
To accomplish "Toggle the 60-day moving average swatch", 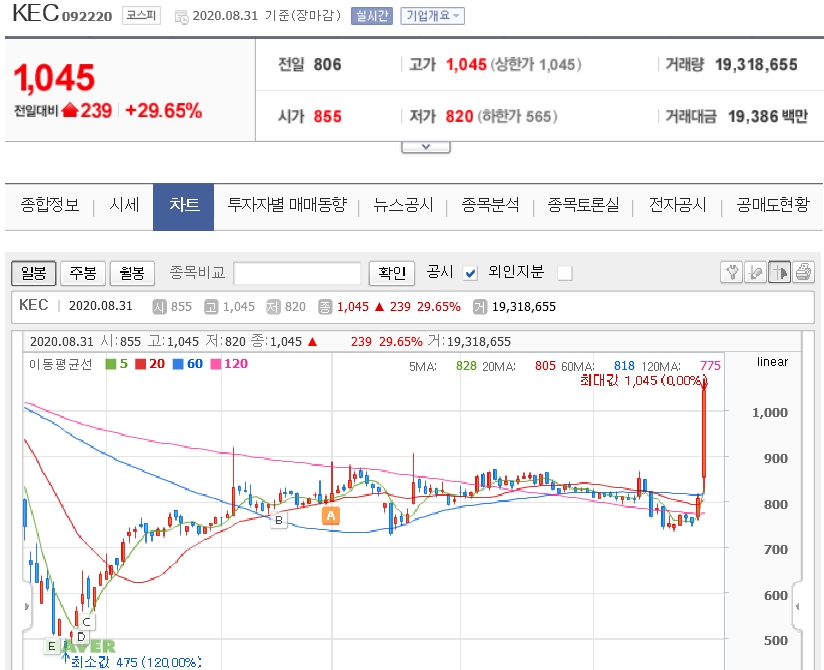I will 178,364.
